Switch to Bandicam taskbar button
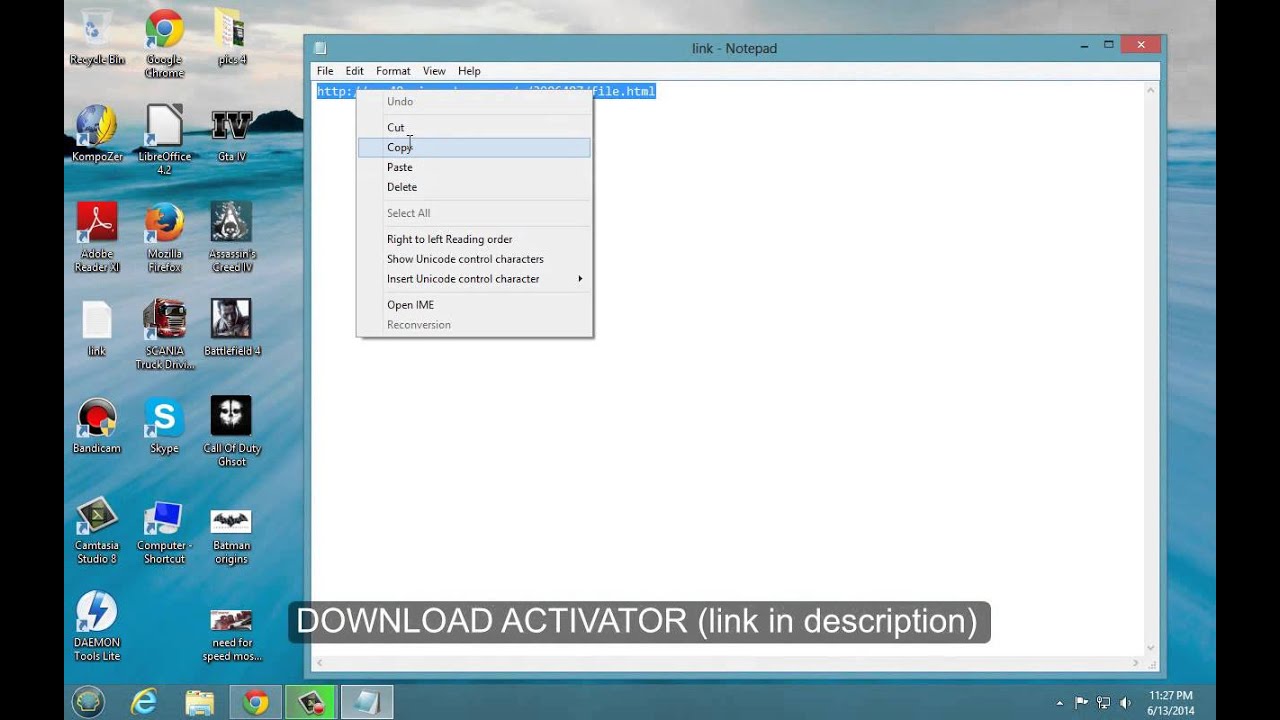Viewport: 1280px width, 720px height. pos(311,702)
